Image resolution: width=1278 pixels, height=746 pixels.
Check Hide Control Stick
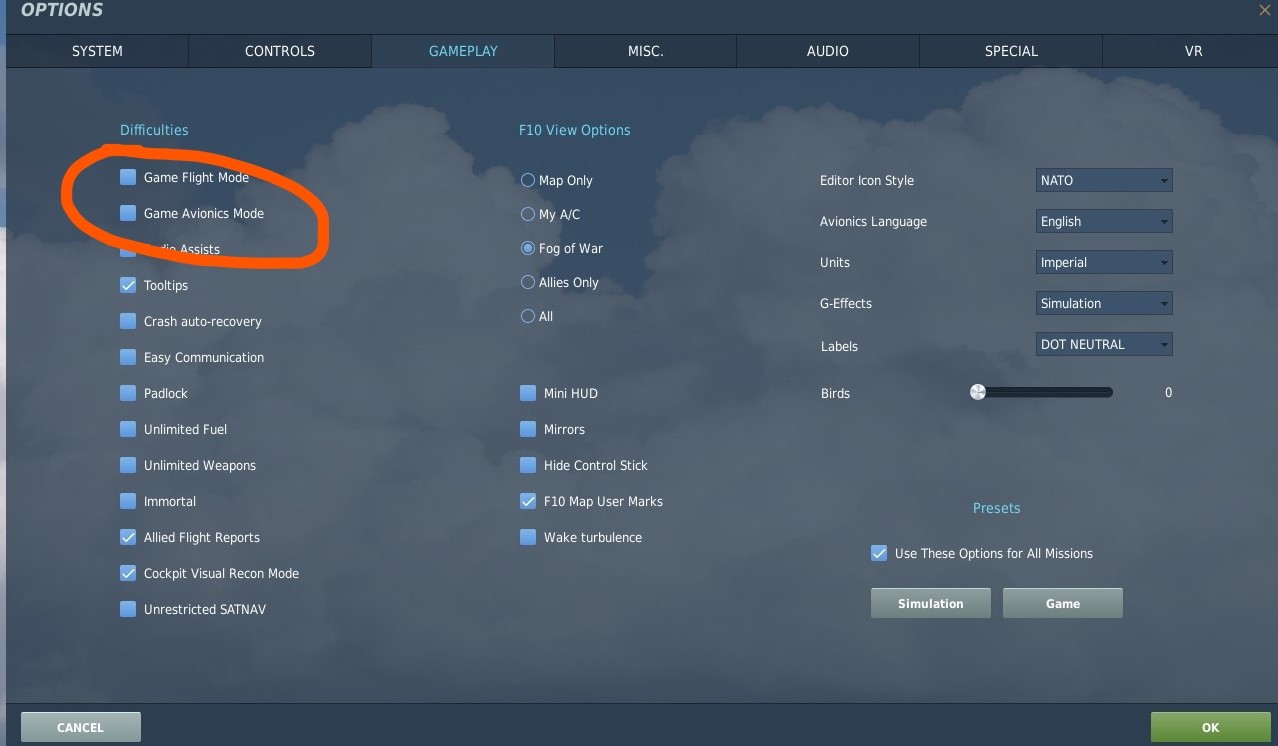[x=528, y=465]
